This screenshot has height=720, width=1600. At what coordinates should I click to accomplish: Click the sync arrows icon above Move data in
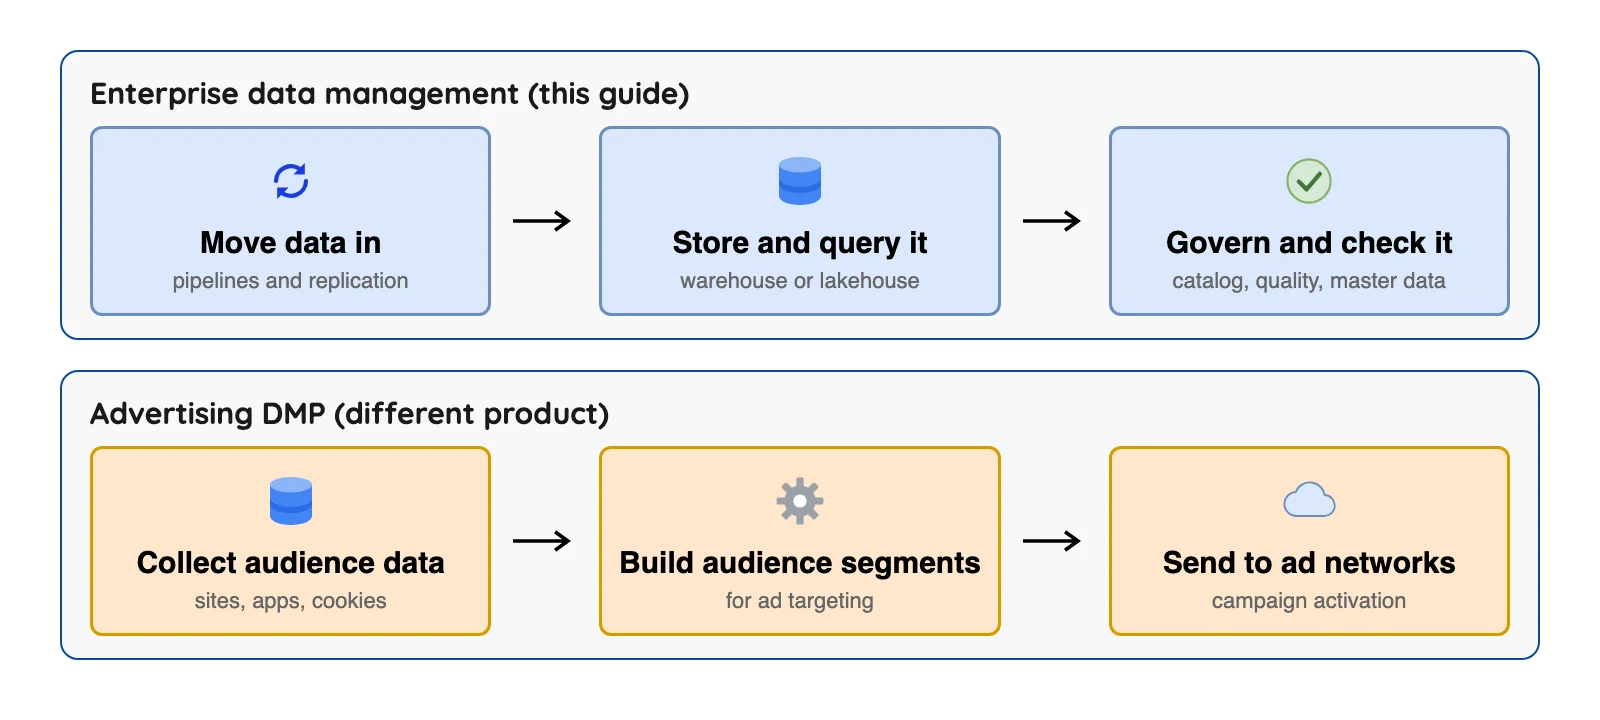[291, 181]
